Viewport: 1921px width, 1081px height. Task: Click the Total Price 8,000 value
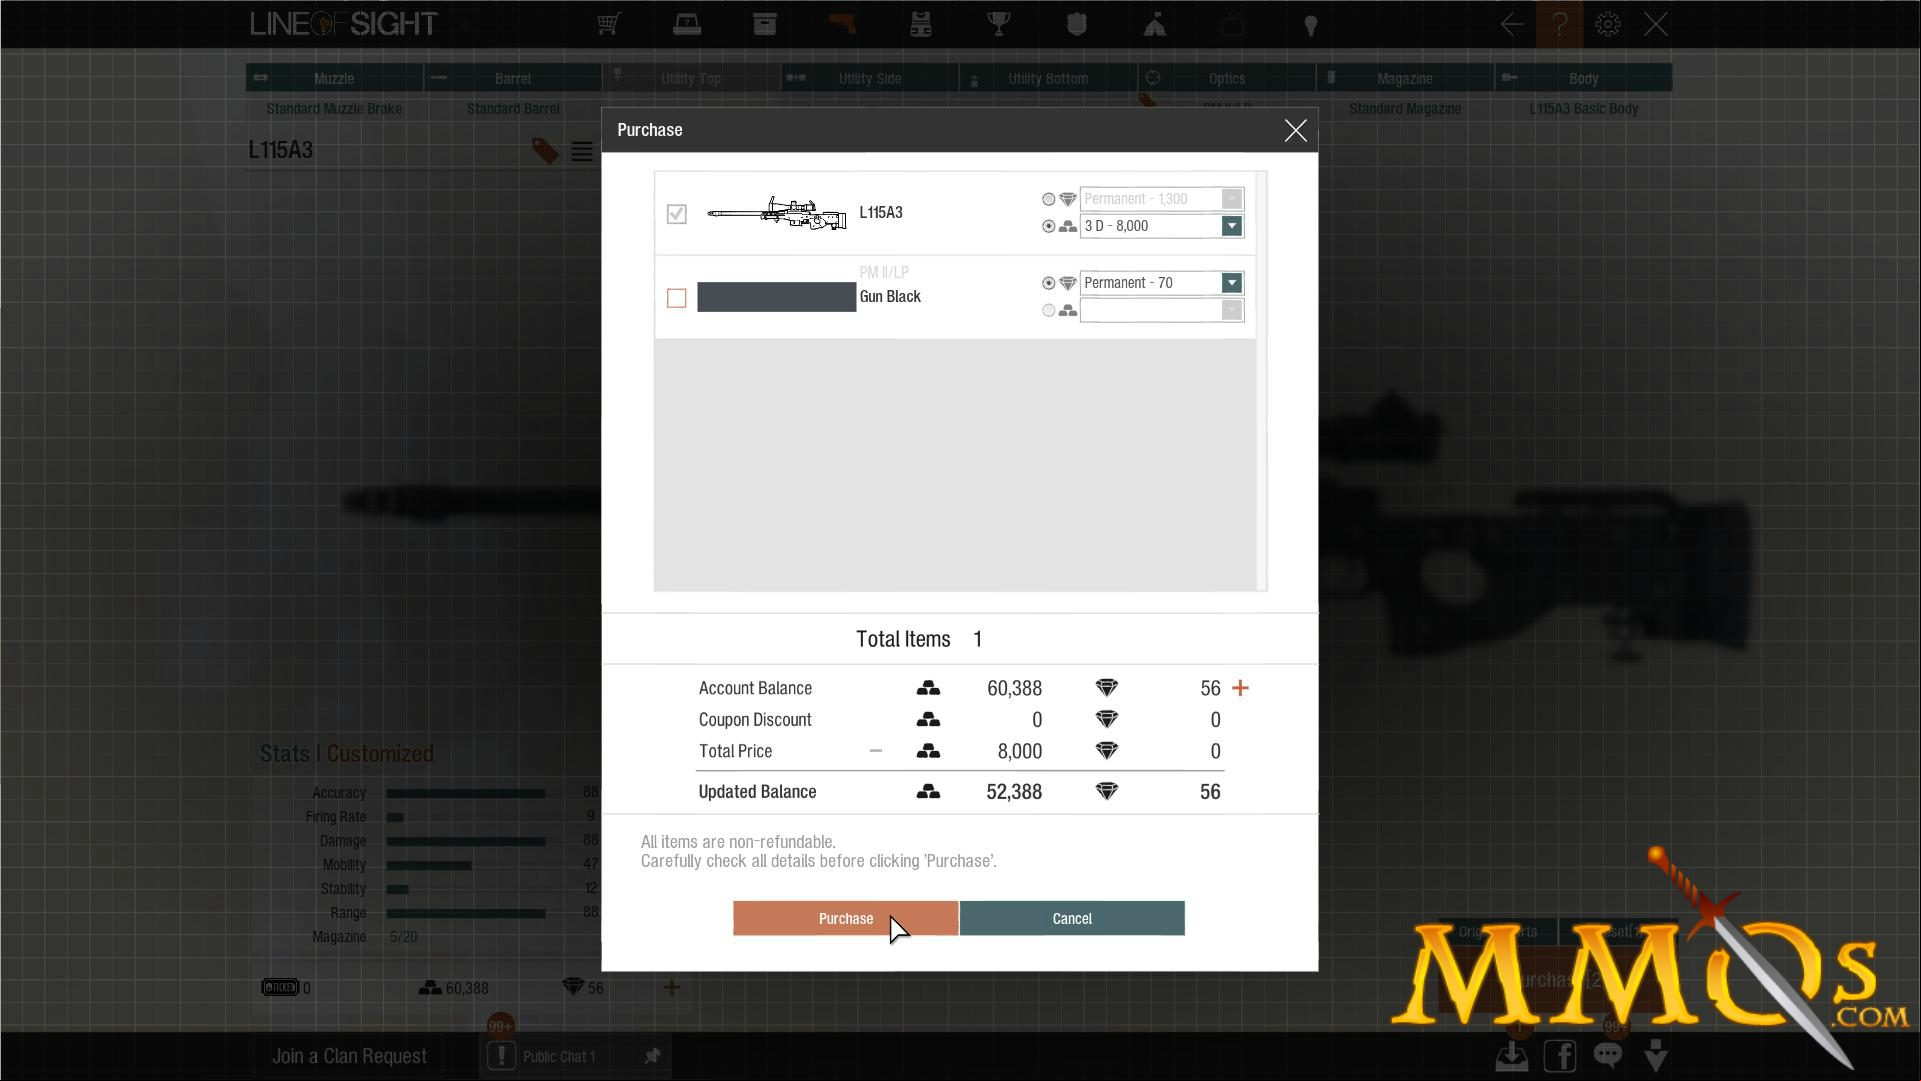[x=1019, y=751]
